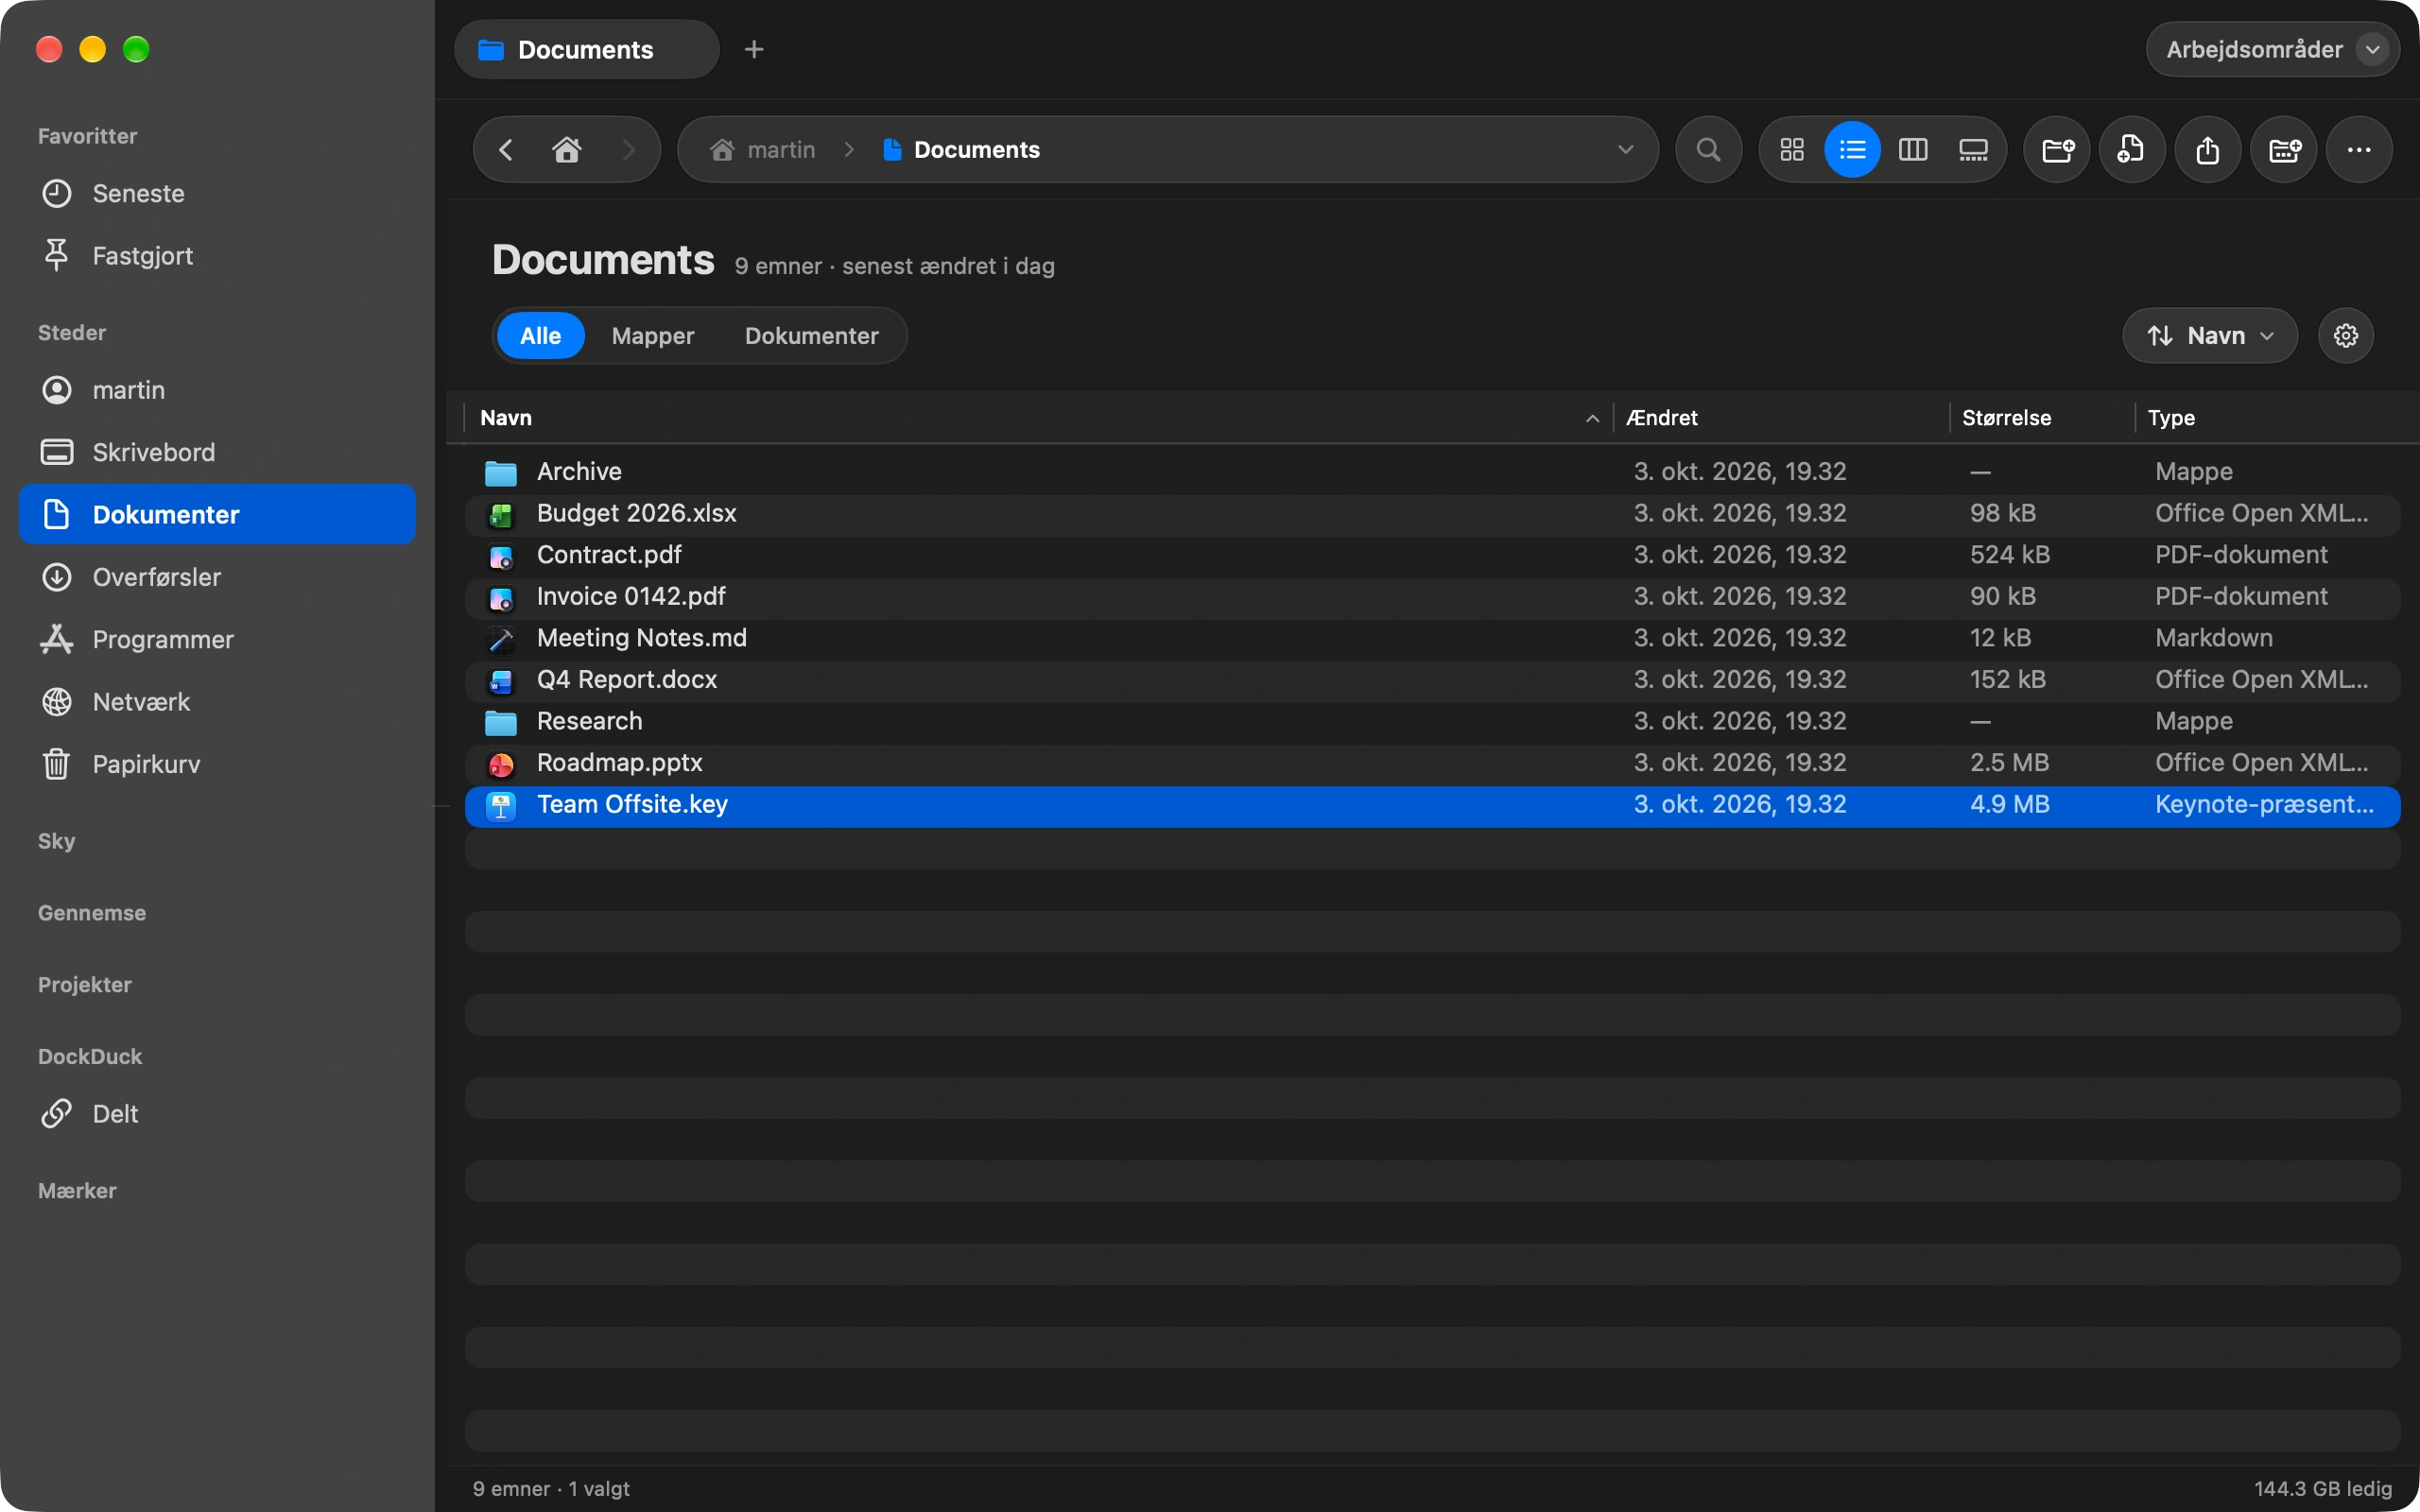Viewport: 2420px width, 1512px height.
Task: Create a new document file
Action: [2132, 150]
